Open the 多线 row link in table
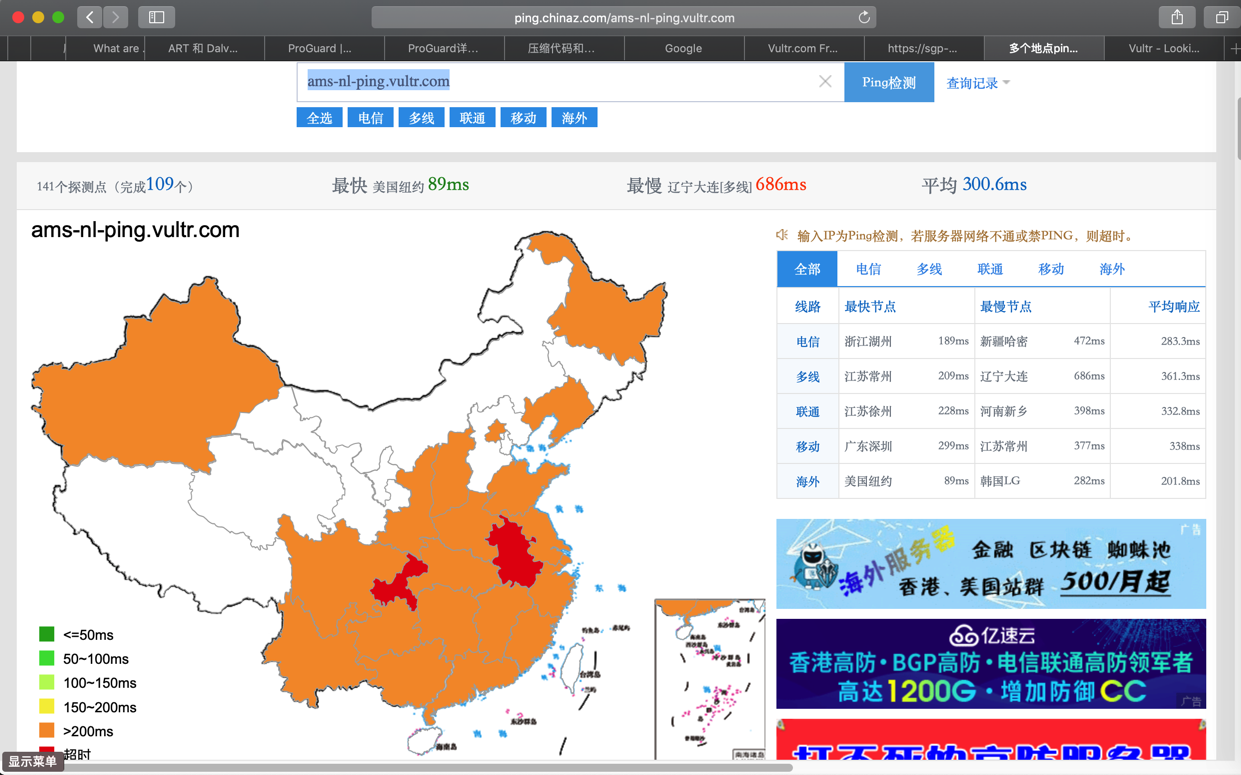1241x775 pixels. (x=807, y=377)
